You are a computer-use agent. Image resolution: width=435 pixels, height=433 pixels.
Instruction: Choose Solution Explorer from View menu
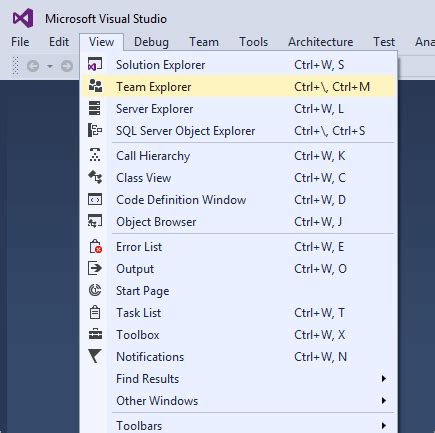[x=239, y=64]
